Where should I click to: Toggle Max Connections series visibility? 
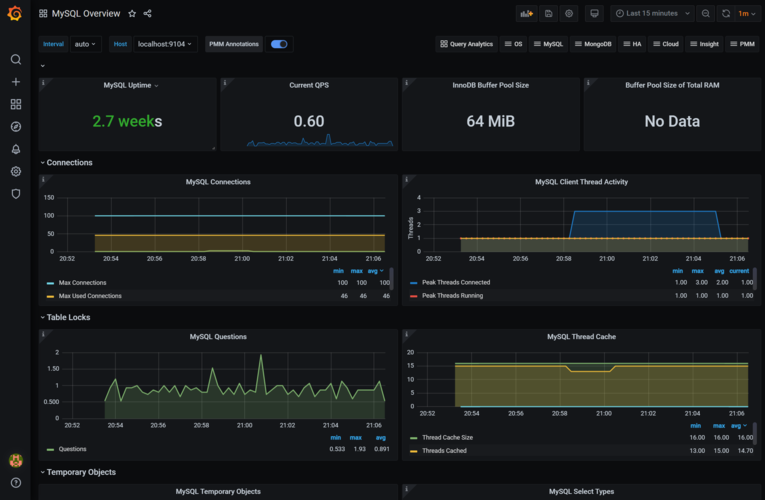point(82,283)
